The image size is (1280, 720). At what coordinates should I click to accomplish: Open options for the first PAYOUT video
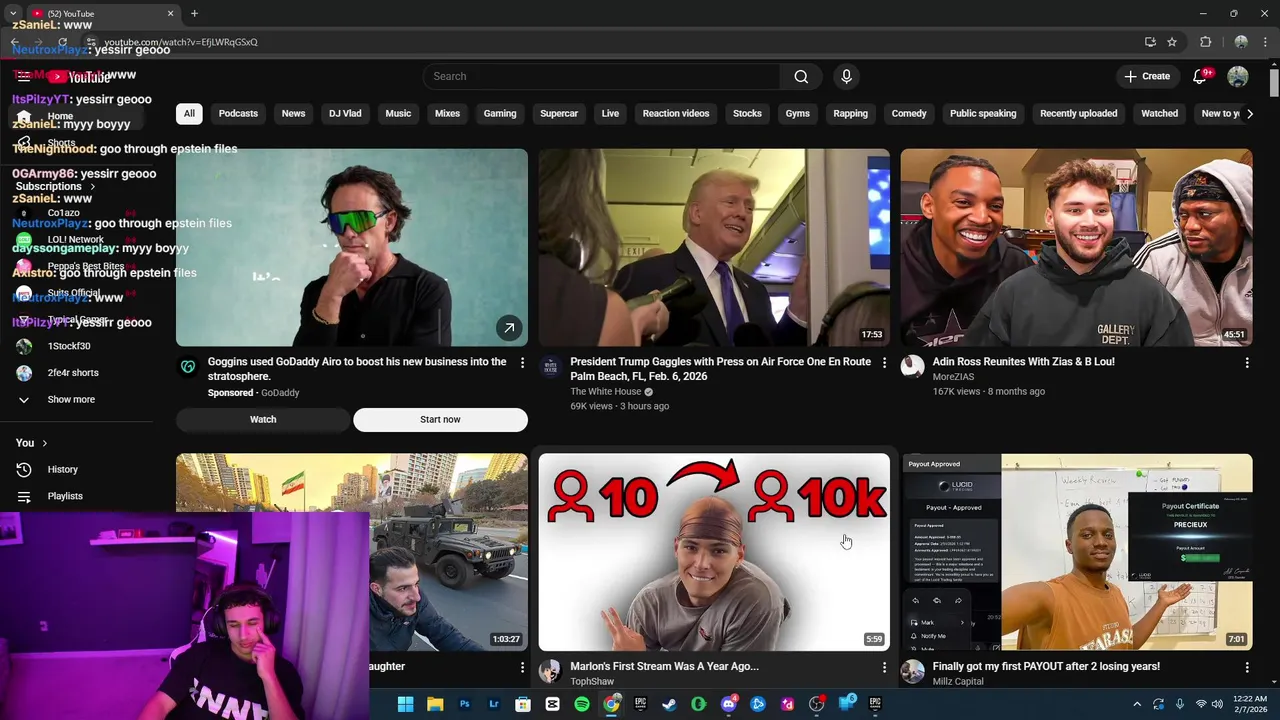(1246, 667)
